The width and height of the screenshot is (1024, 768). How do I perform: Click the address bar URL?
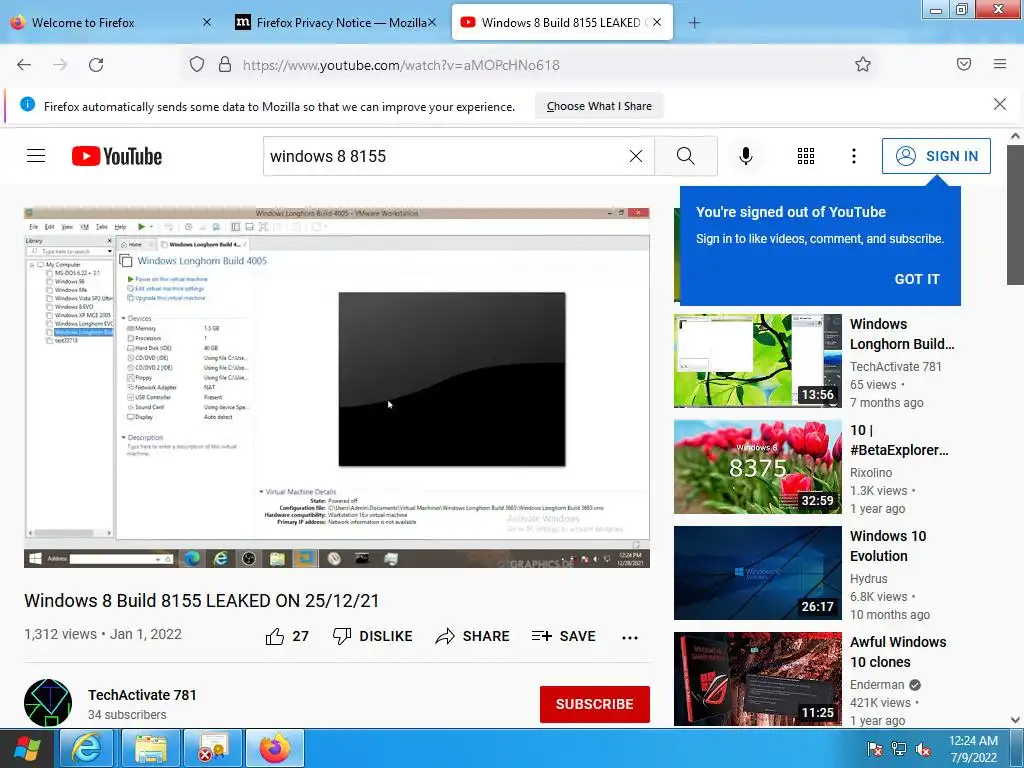(401, 65)
